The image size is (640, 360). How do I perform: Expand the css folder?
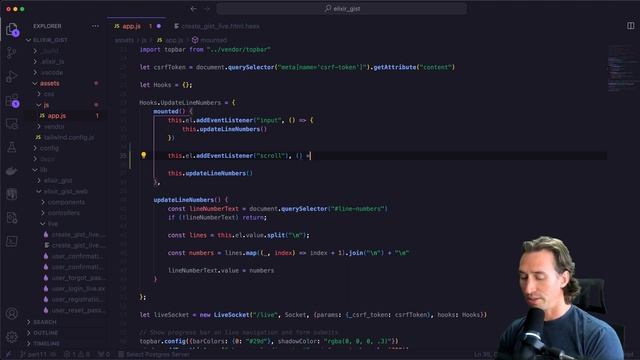[x=45, y=94]
